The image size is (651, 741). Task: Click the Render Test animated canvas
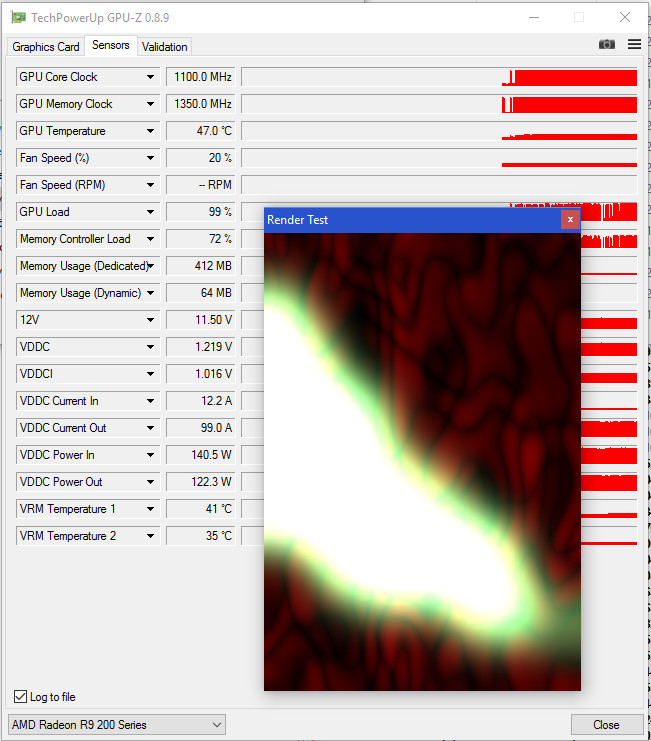coord(422,461)
